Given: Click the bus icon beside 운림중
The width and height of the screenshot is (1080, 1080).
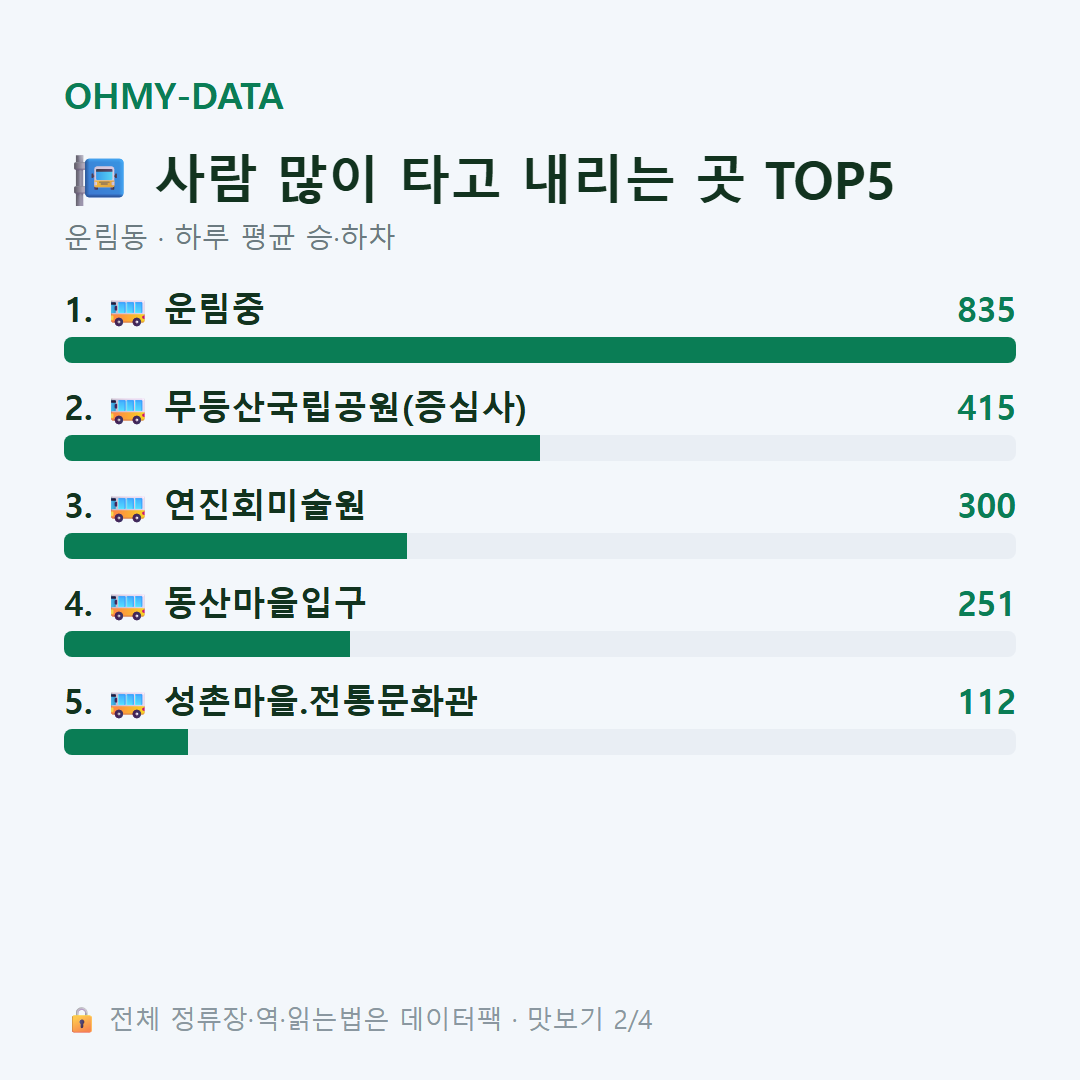Looking at the screenshot, I should point(128,312).
